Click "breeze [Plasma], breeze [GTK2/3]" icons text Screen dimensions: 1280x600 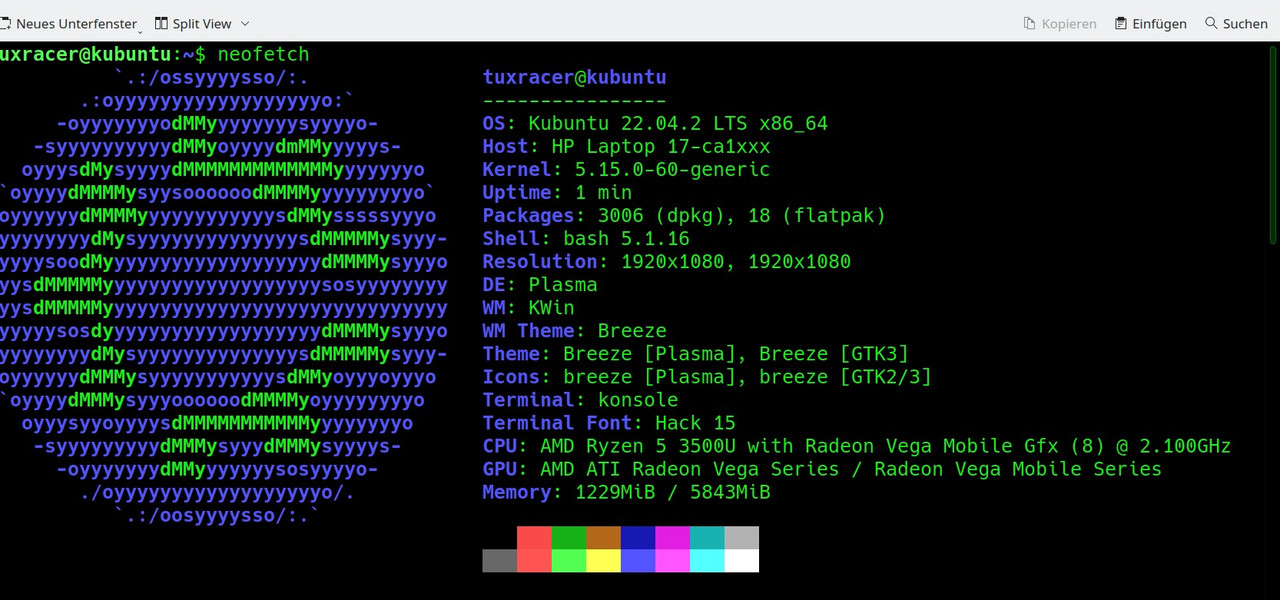click(x=747, y=376)
